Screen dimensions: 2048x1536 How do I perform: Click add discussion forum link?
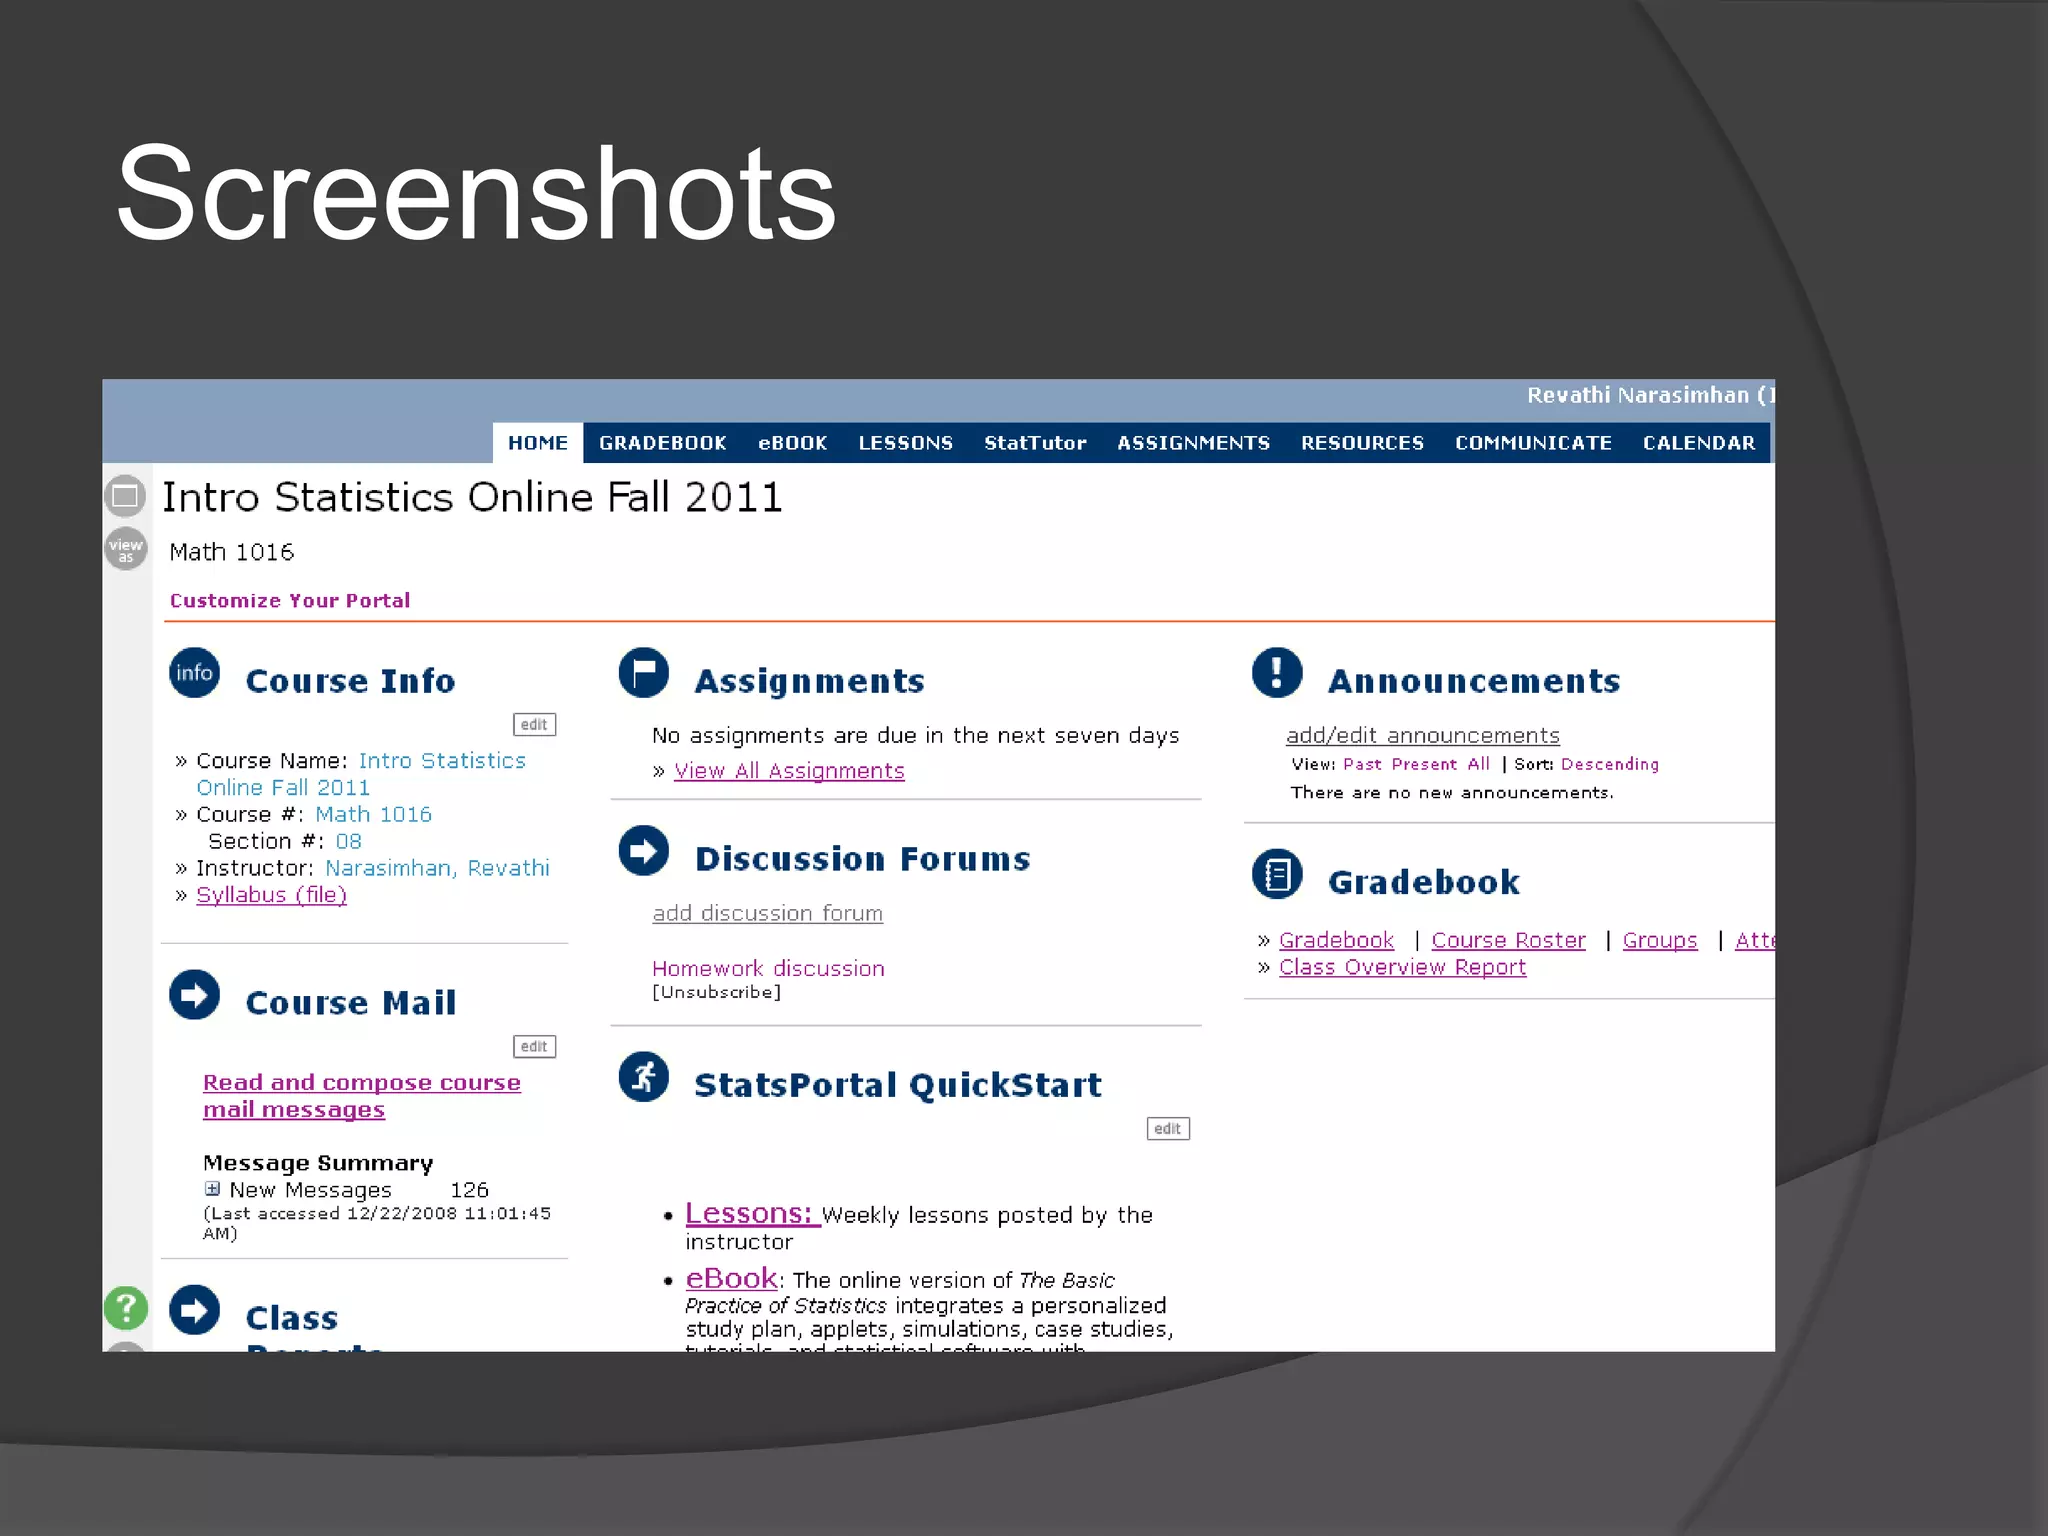[767, 913]
